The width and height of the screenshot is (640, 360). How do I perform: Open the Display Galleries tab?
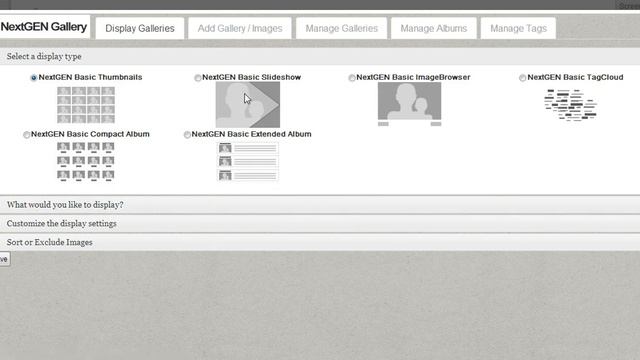(x=140, y=28)
